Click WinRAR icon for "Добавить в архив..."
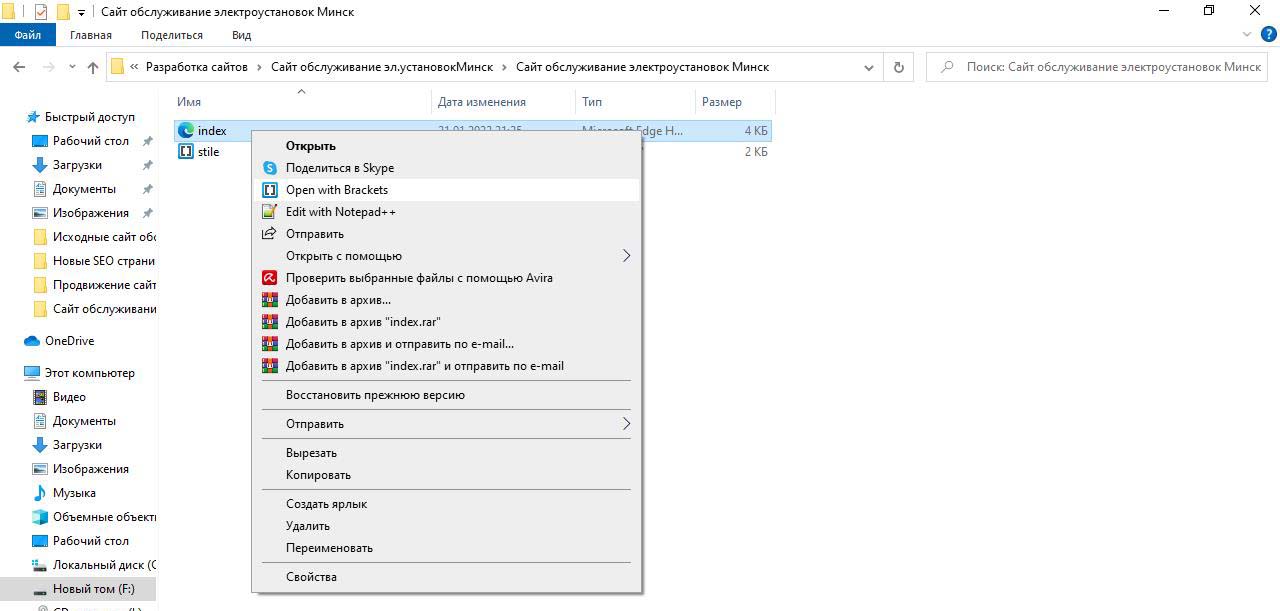This screenshot has height=611, width=1280. (269, 300)
